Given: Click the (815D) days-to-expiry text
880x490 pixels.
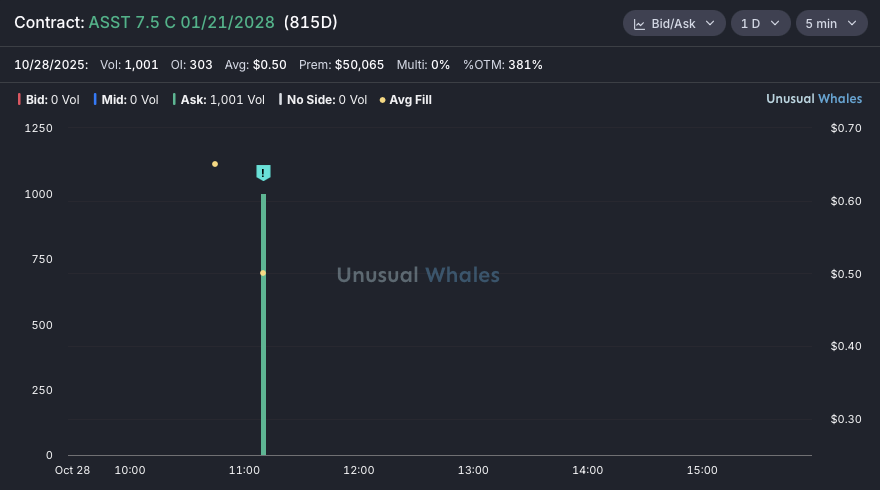Looking at the screenshot, I should tap(310, 22).
